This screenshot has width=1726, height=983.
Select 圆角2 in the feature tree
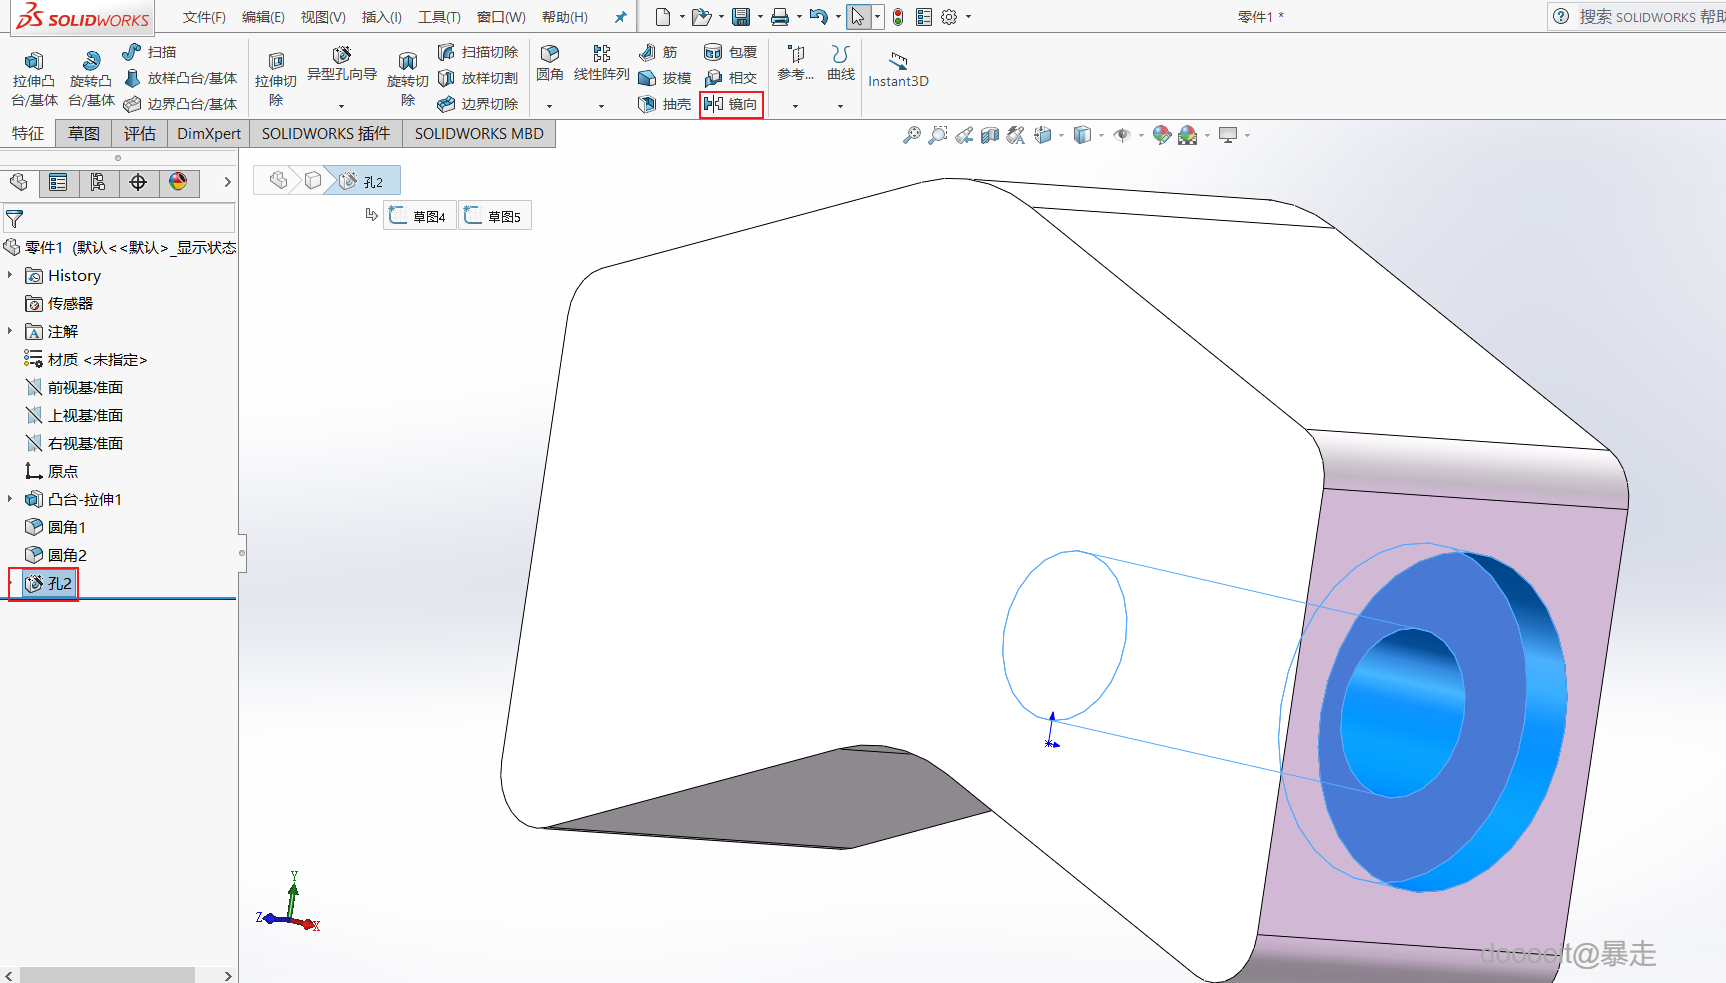[x=67, y=555]
